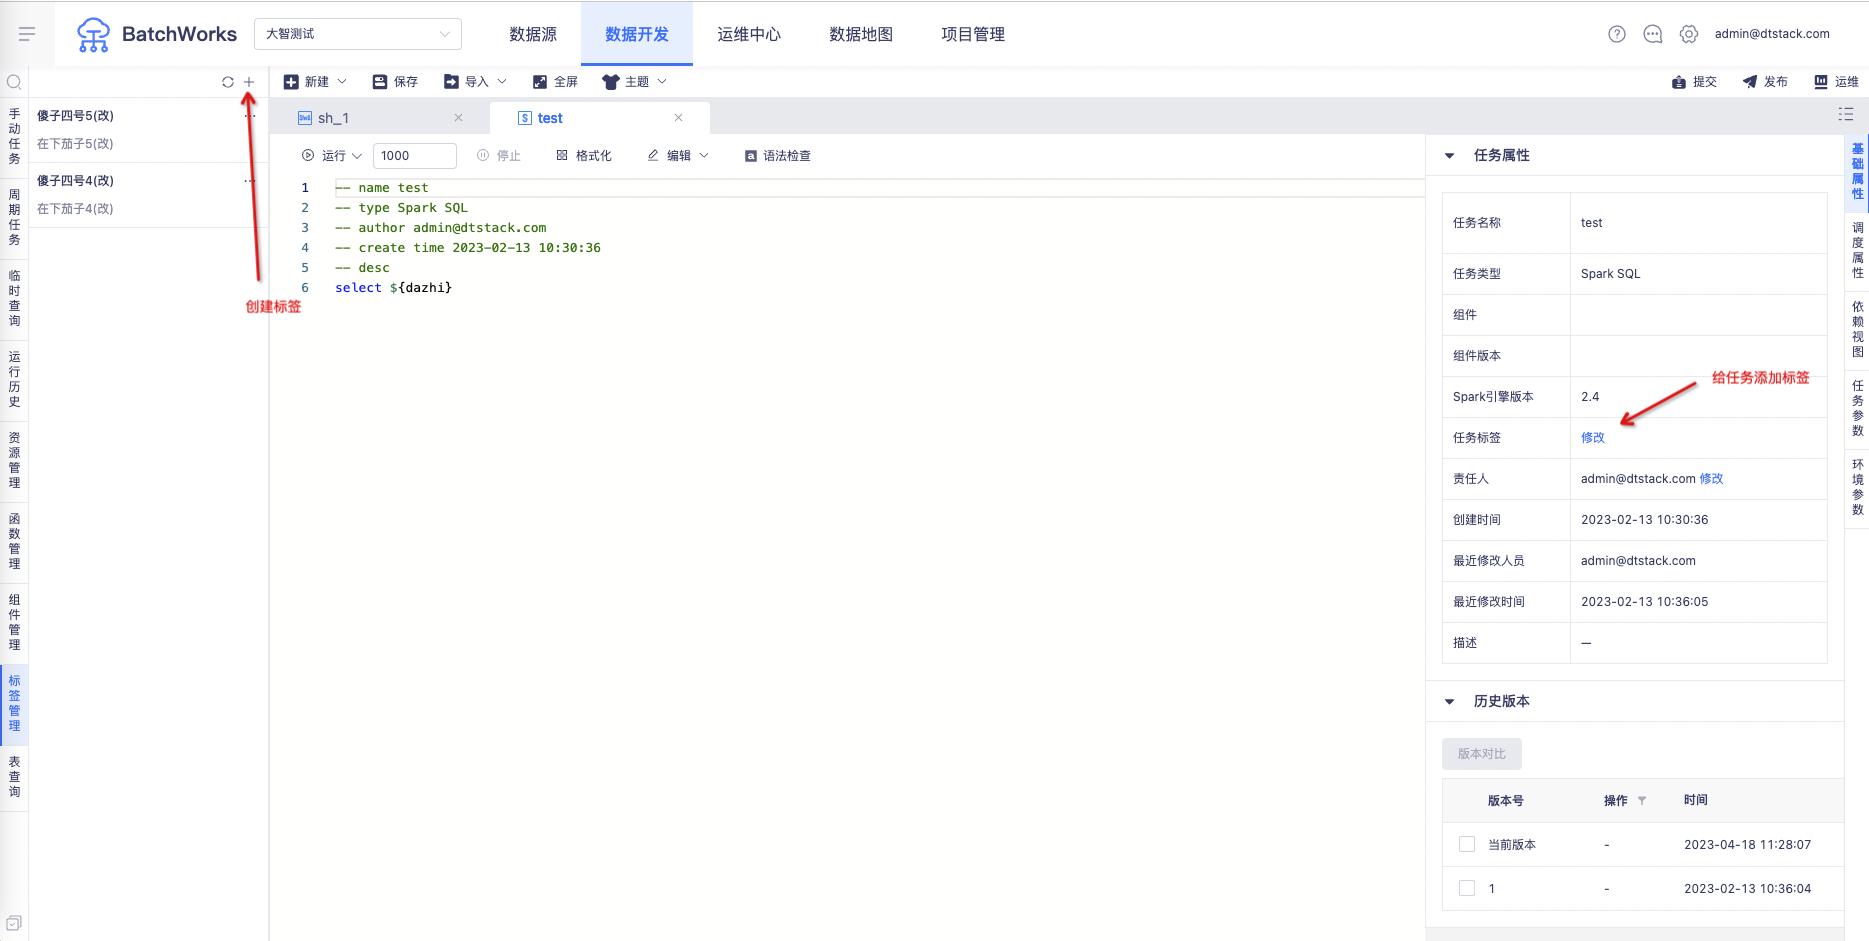The image size is (1869, 941).
Task: Close the test tab
Action: click(678, 118)
